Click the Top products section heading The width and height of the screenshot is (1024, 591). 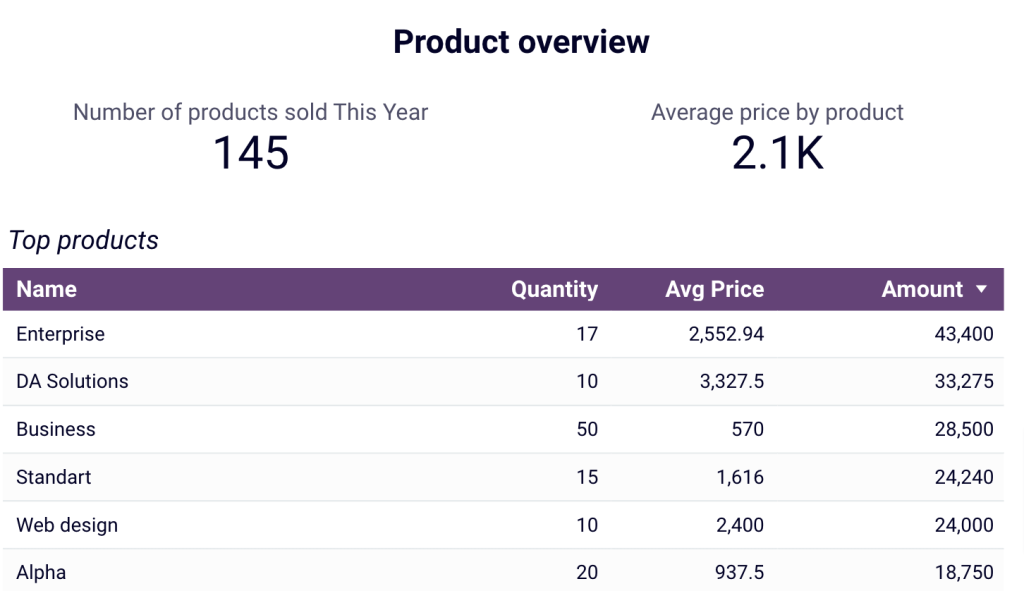[x=83, y=240]
